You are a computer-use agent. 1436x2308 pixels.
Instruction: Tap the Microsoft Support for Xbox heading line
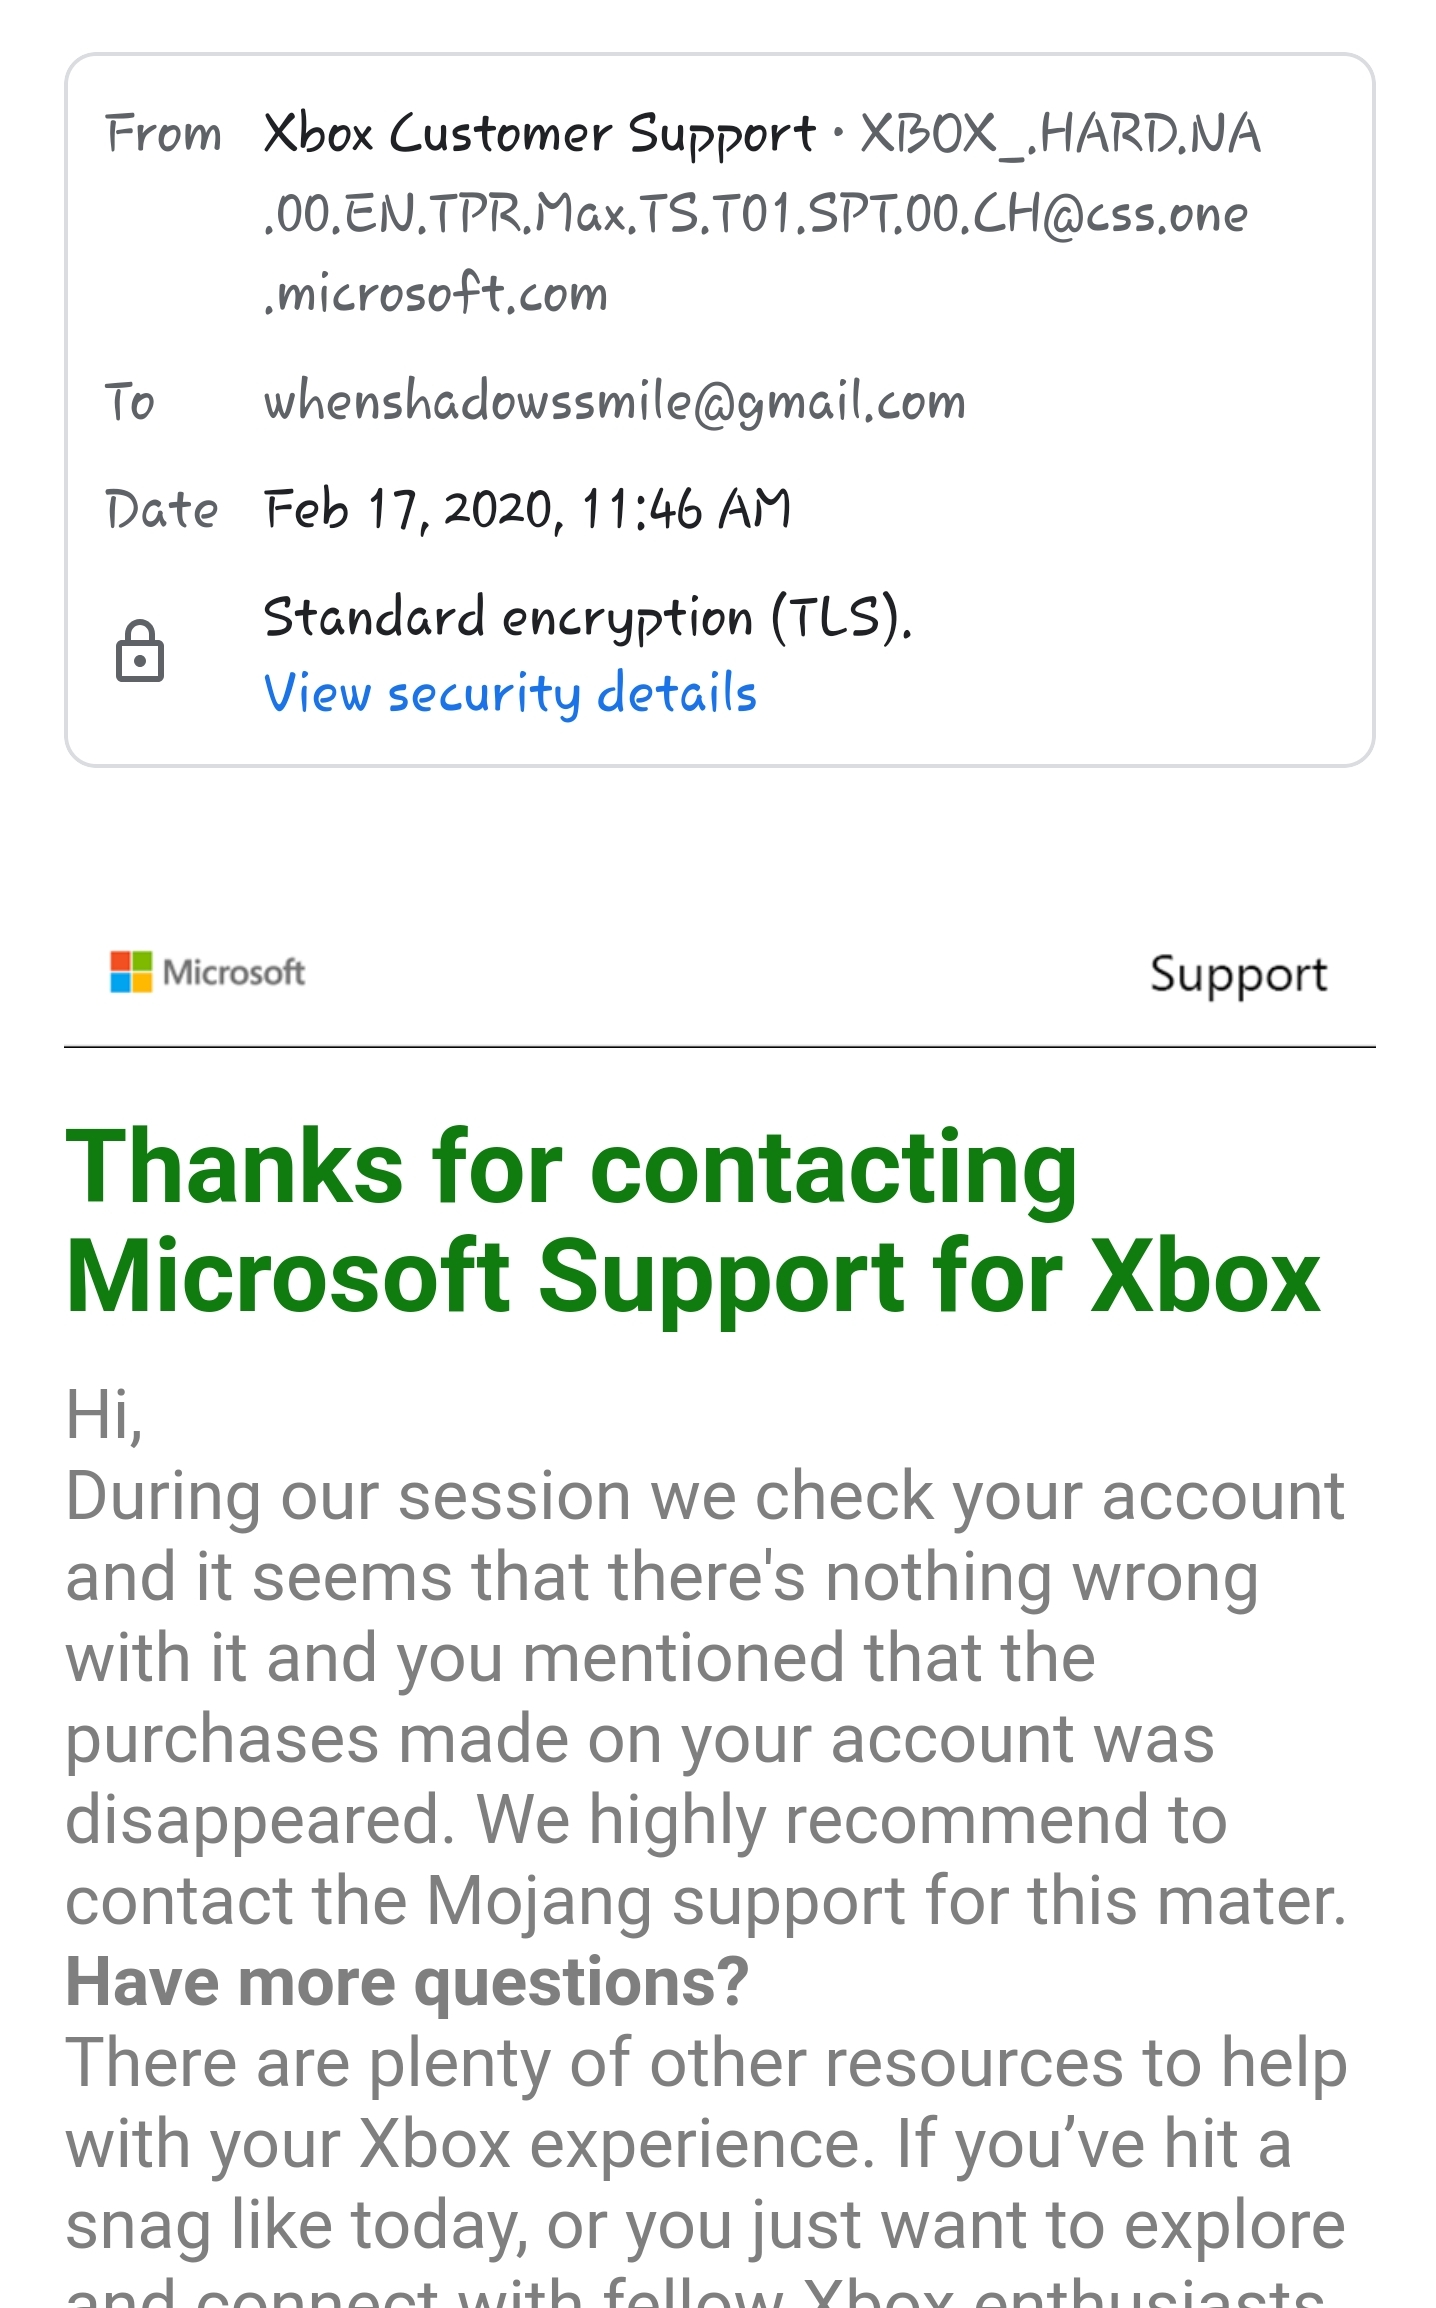693,1277
